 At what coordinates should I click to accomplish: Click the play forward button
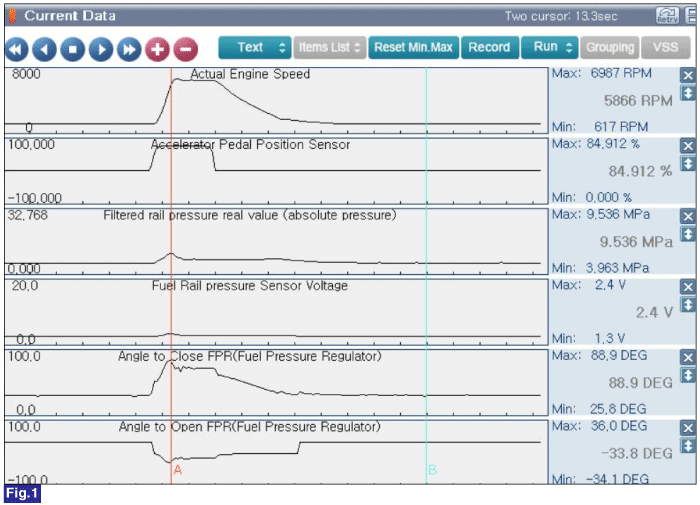101,49
